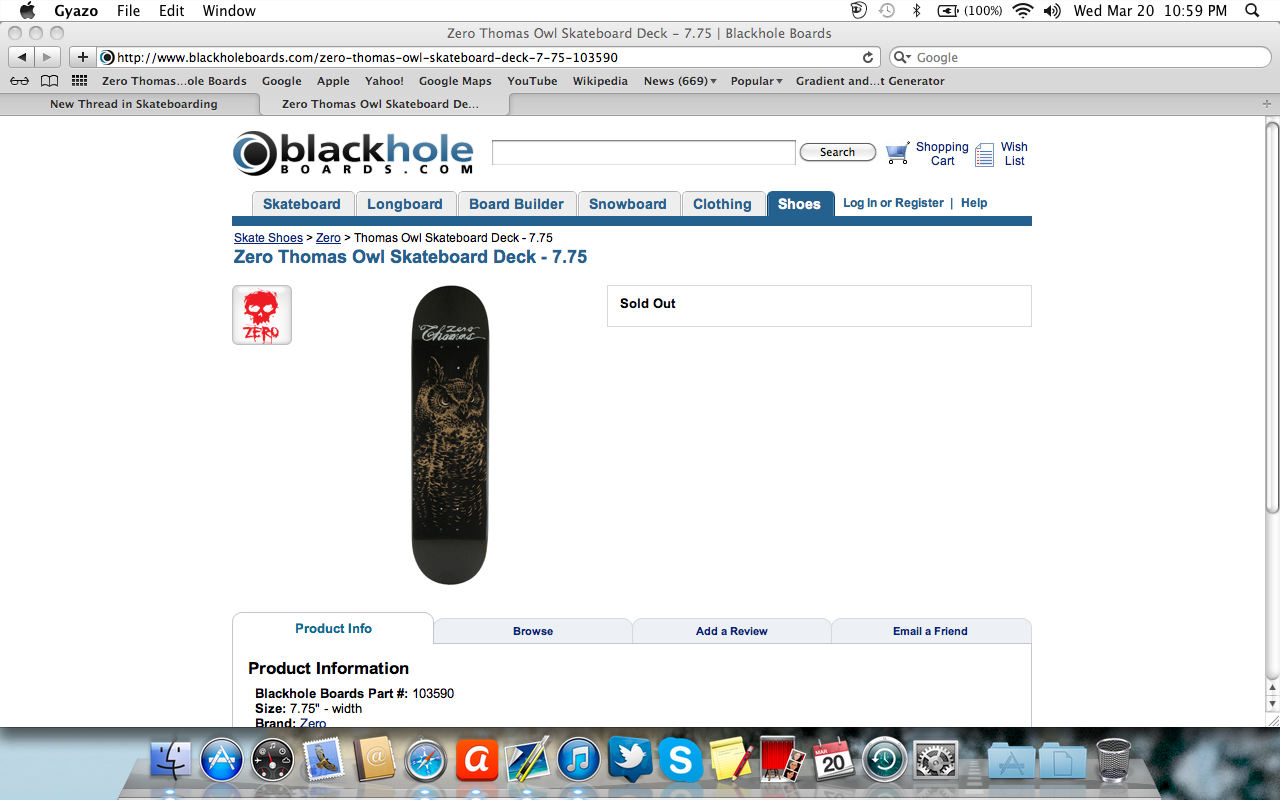Expand the Popular bookmarks dropdown

point(756,81)
